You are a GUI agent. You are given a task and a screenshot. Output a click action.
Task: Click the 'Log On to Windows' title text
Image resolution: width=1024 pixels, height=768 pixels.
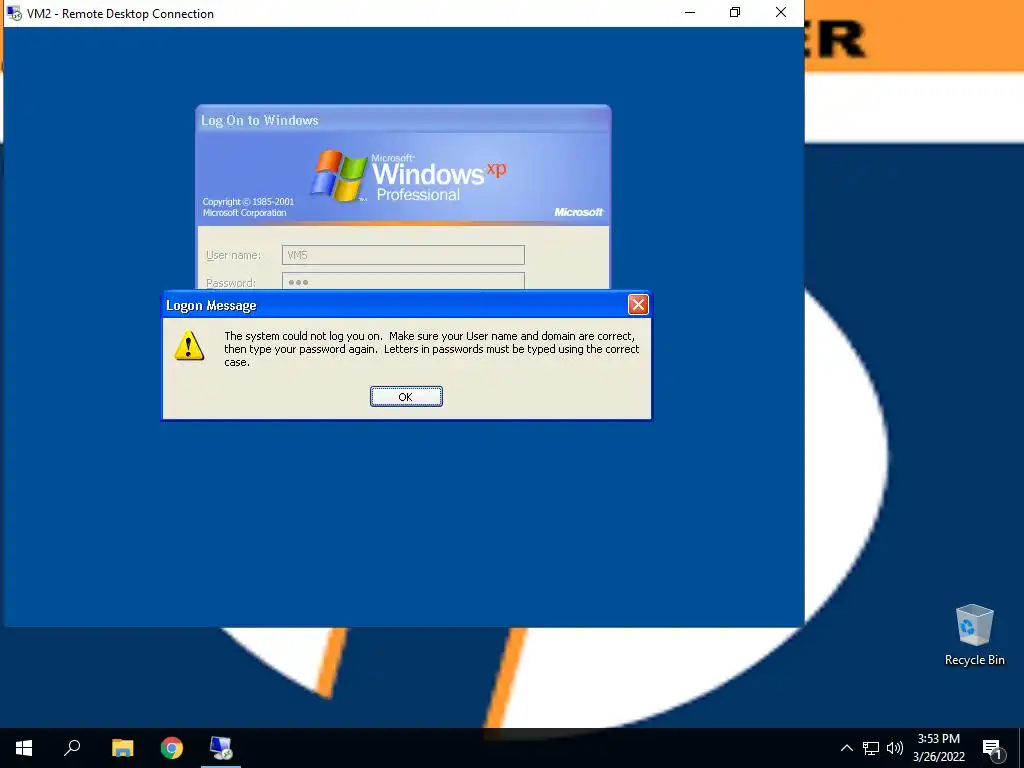260,120
